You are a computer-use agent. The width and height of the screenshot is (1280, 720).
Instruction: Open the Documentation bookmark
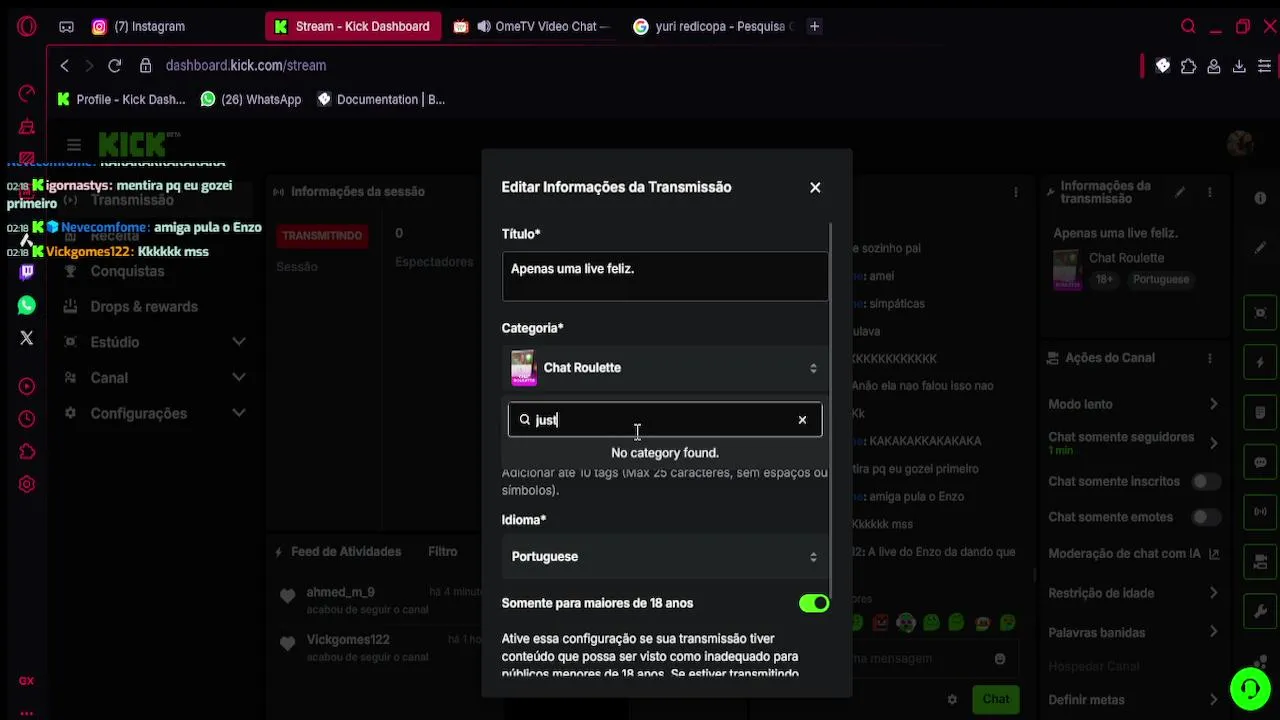(381, 99)
